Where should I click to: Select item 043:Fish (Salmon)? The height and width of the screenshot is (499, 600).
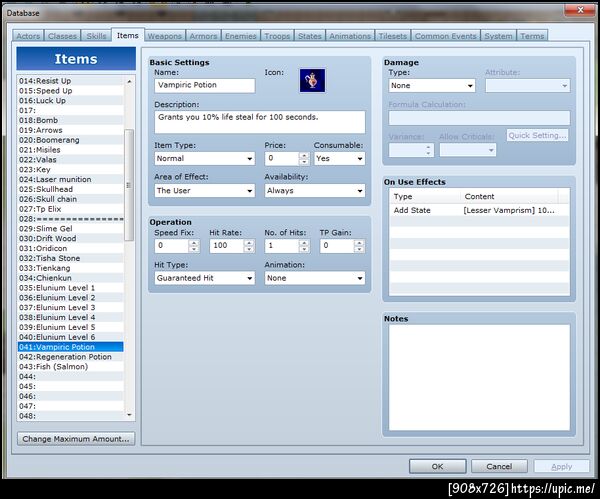click(x=71, y=367)
